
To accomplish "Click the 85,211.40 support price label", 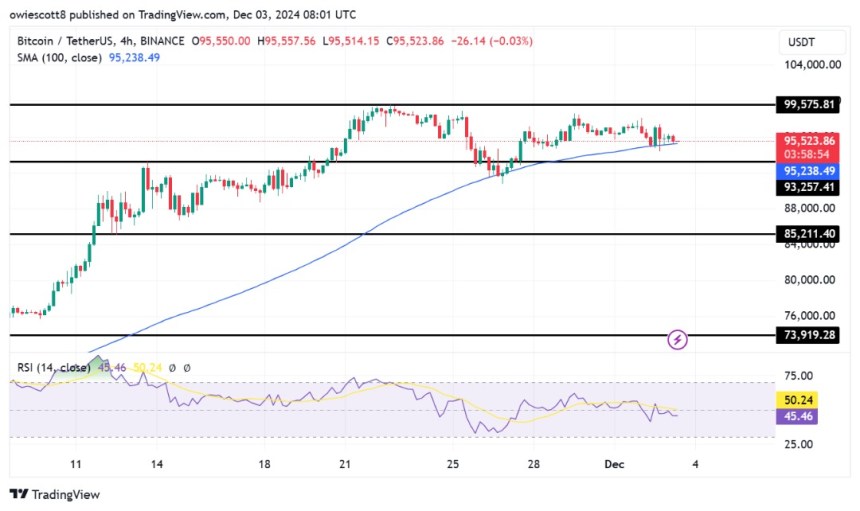I will pos(811,234).
